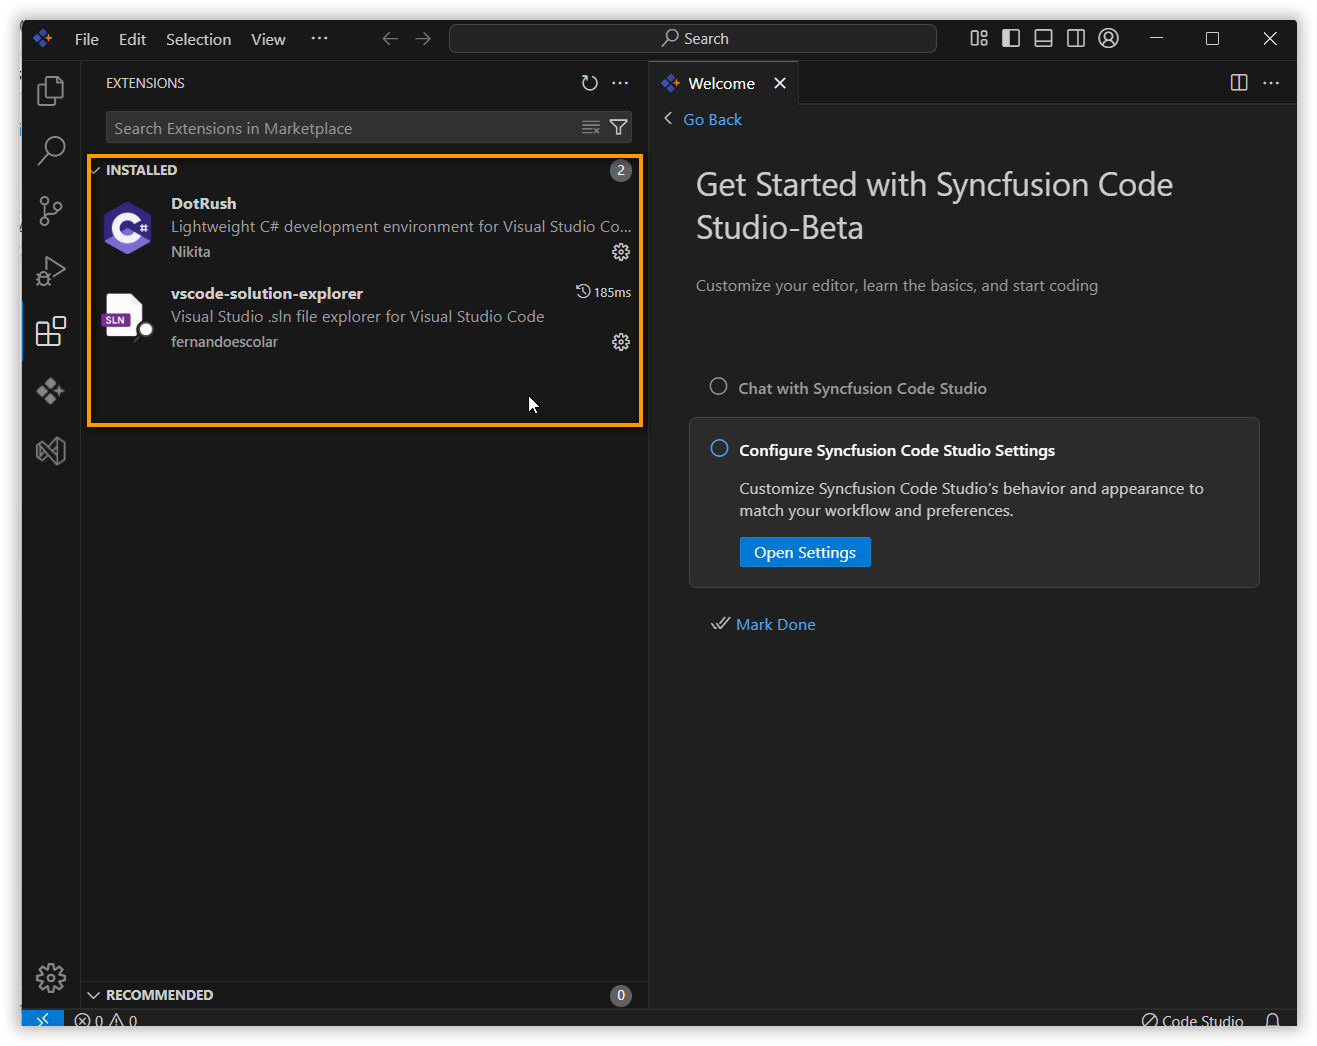The image size is (1317, 1046).
Task: Open errors and warnings problems indicator
Action: [x=106, y=1020]
